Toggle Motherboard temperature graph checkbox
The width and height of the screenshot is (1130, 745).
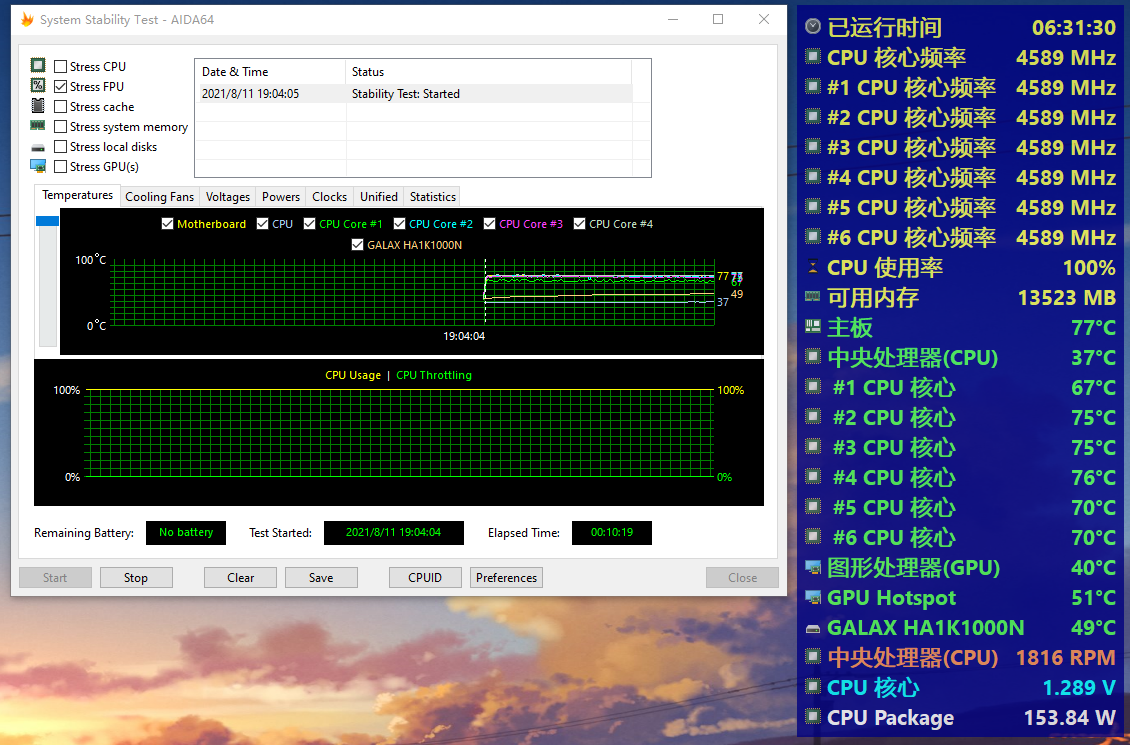click(x=168, y=224)
